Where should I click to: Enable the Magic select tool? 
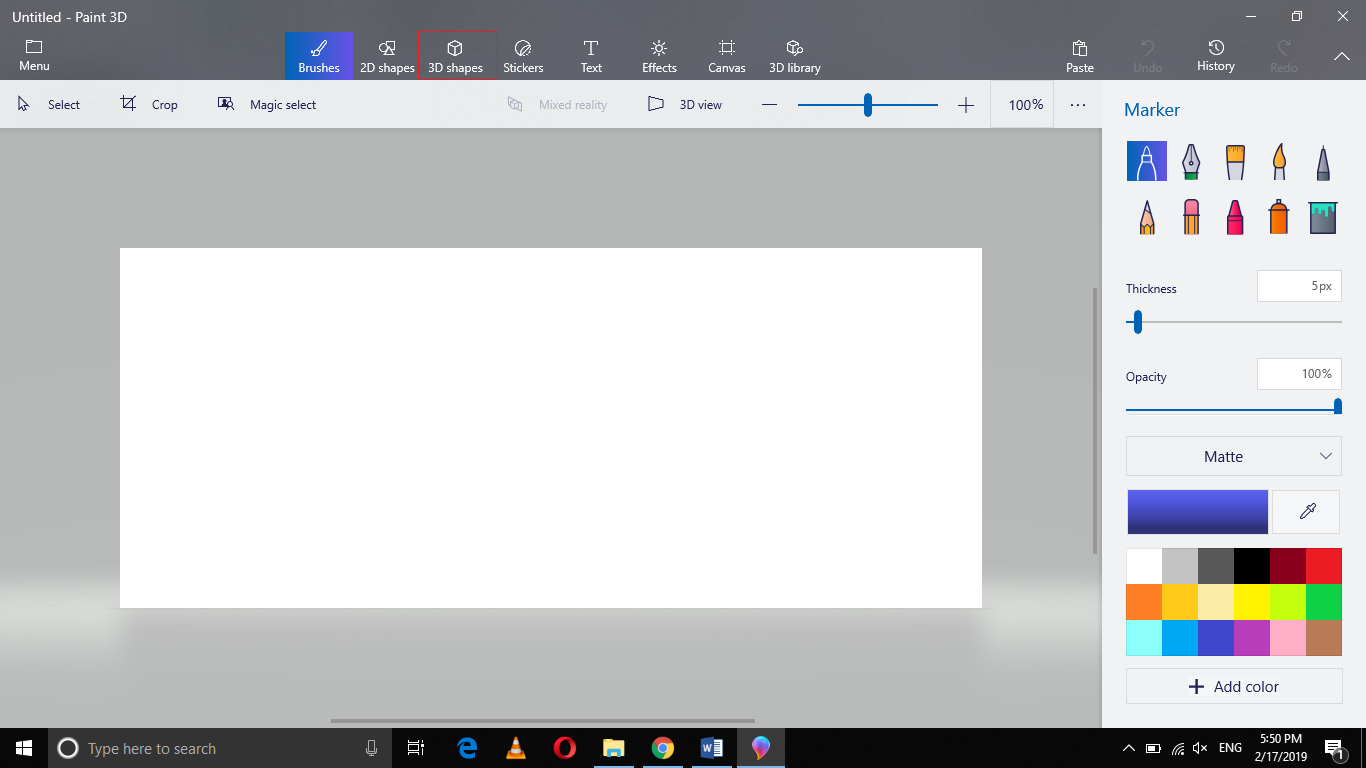[x=266, y=104]
